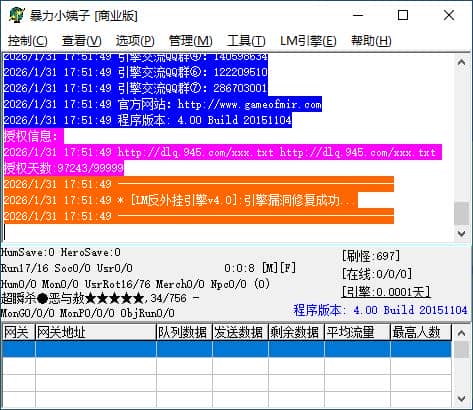Click the LM反外挂引擎v4.0 log line
Screen dimensions: 473x410
(x=181, y=200)
